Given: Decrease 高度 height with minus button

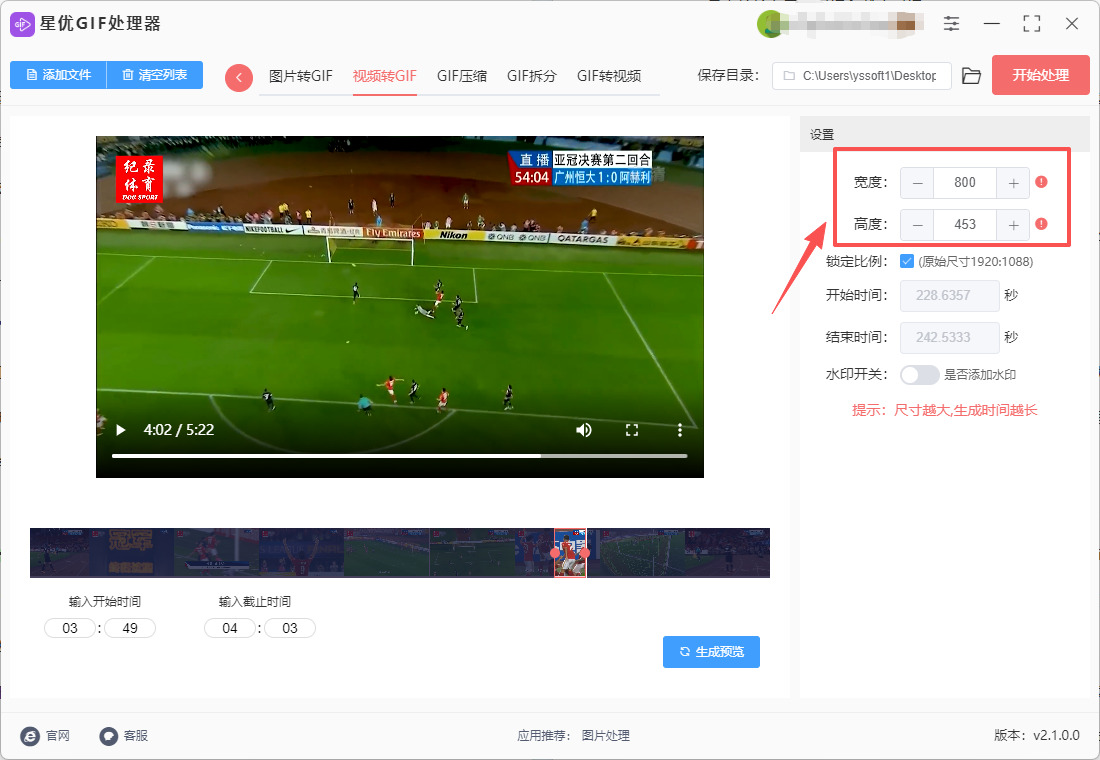Looking at the screenshot, I should (917, 225).
